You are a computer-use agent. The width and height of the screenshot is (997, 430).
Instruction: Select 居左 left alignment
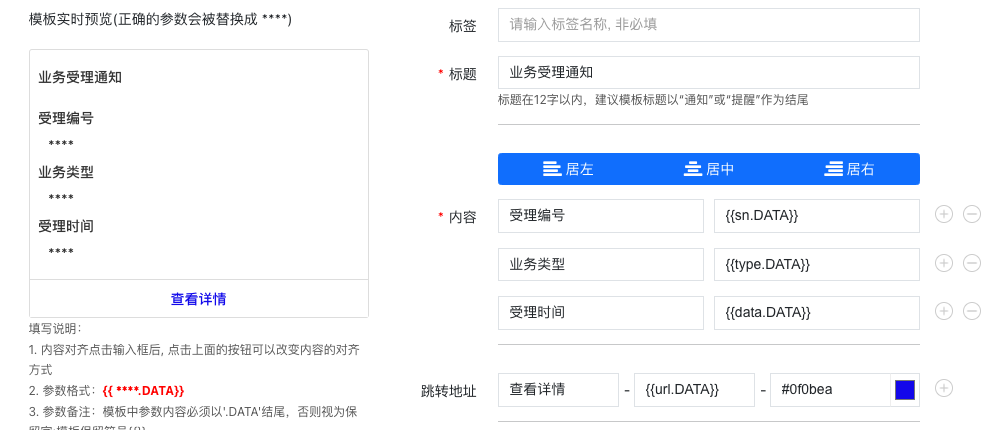tap(568, 169)
